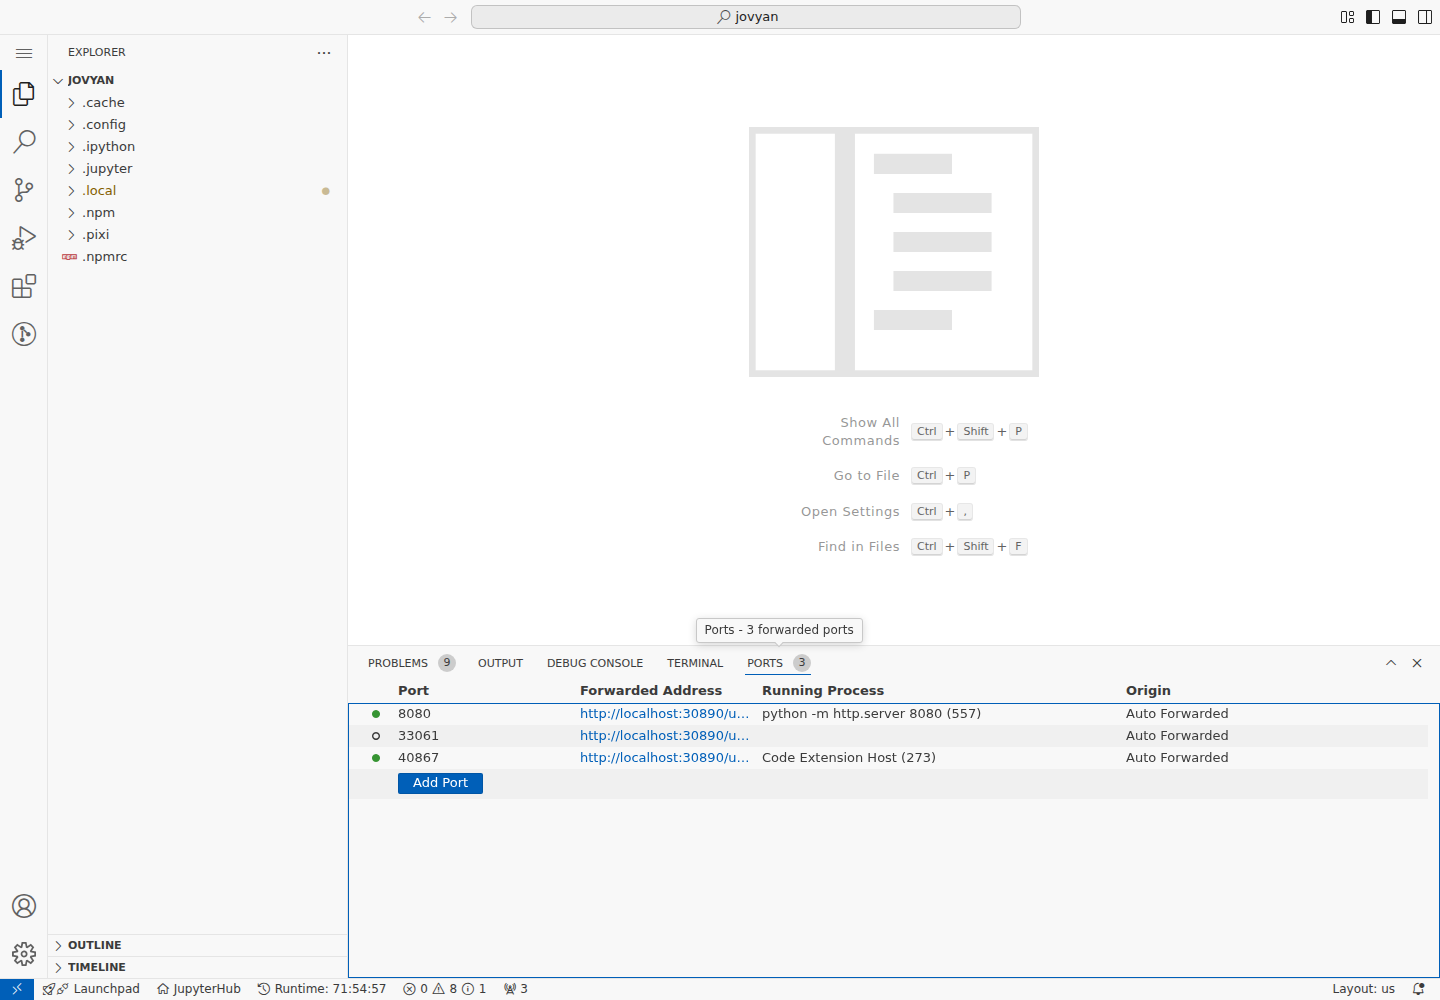Toggle the primary side bar visibility

[x=1373, y=17]
